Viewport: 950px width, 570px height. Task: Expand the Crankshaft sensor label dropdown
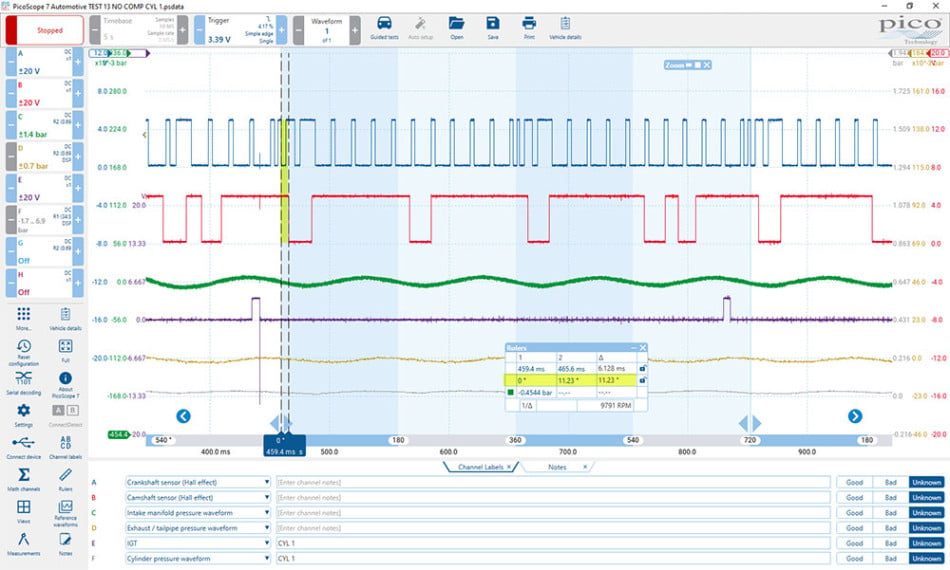(267, 482)
